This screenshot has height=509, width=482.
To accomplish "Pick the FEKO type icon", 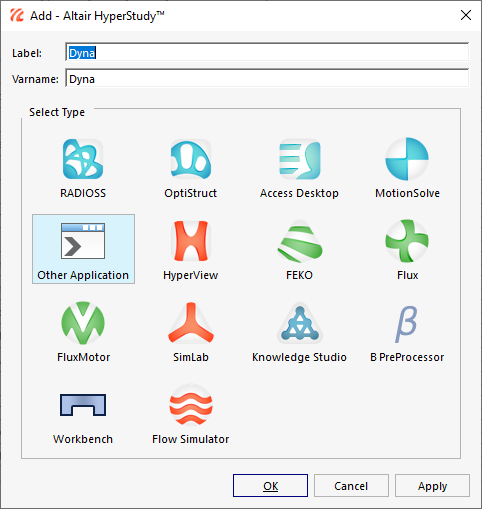I will point(299,241).
